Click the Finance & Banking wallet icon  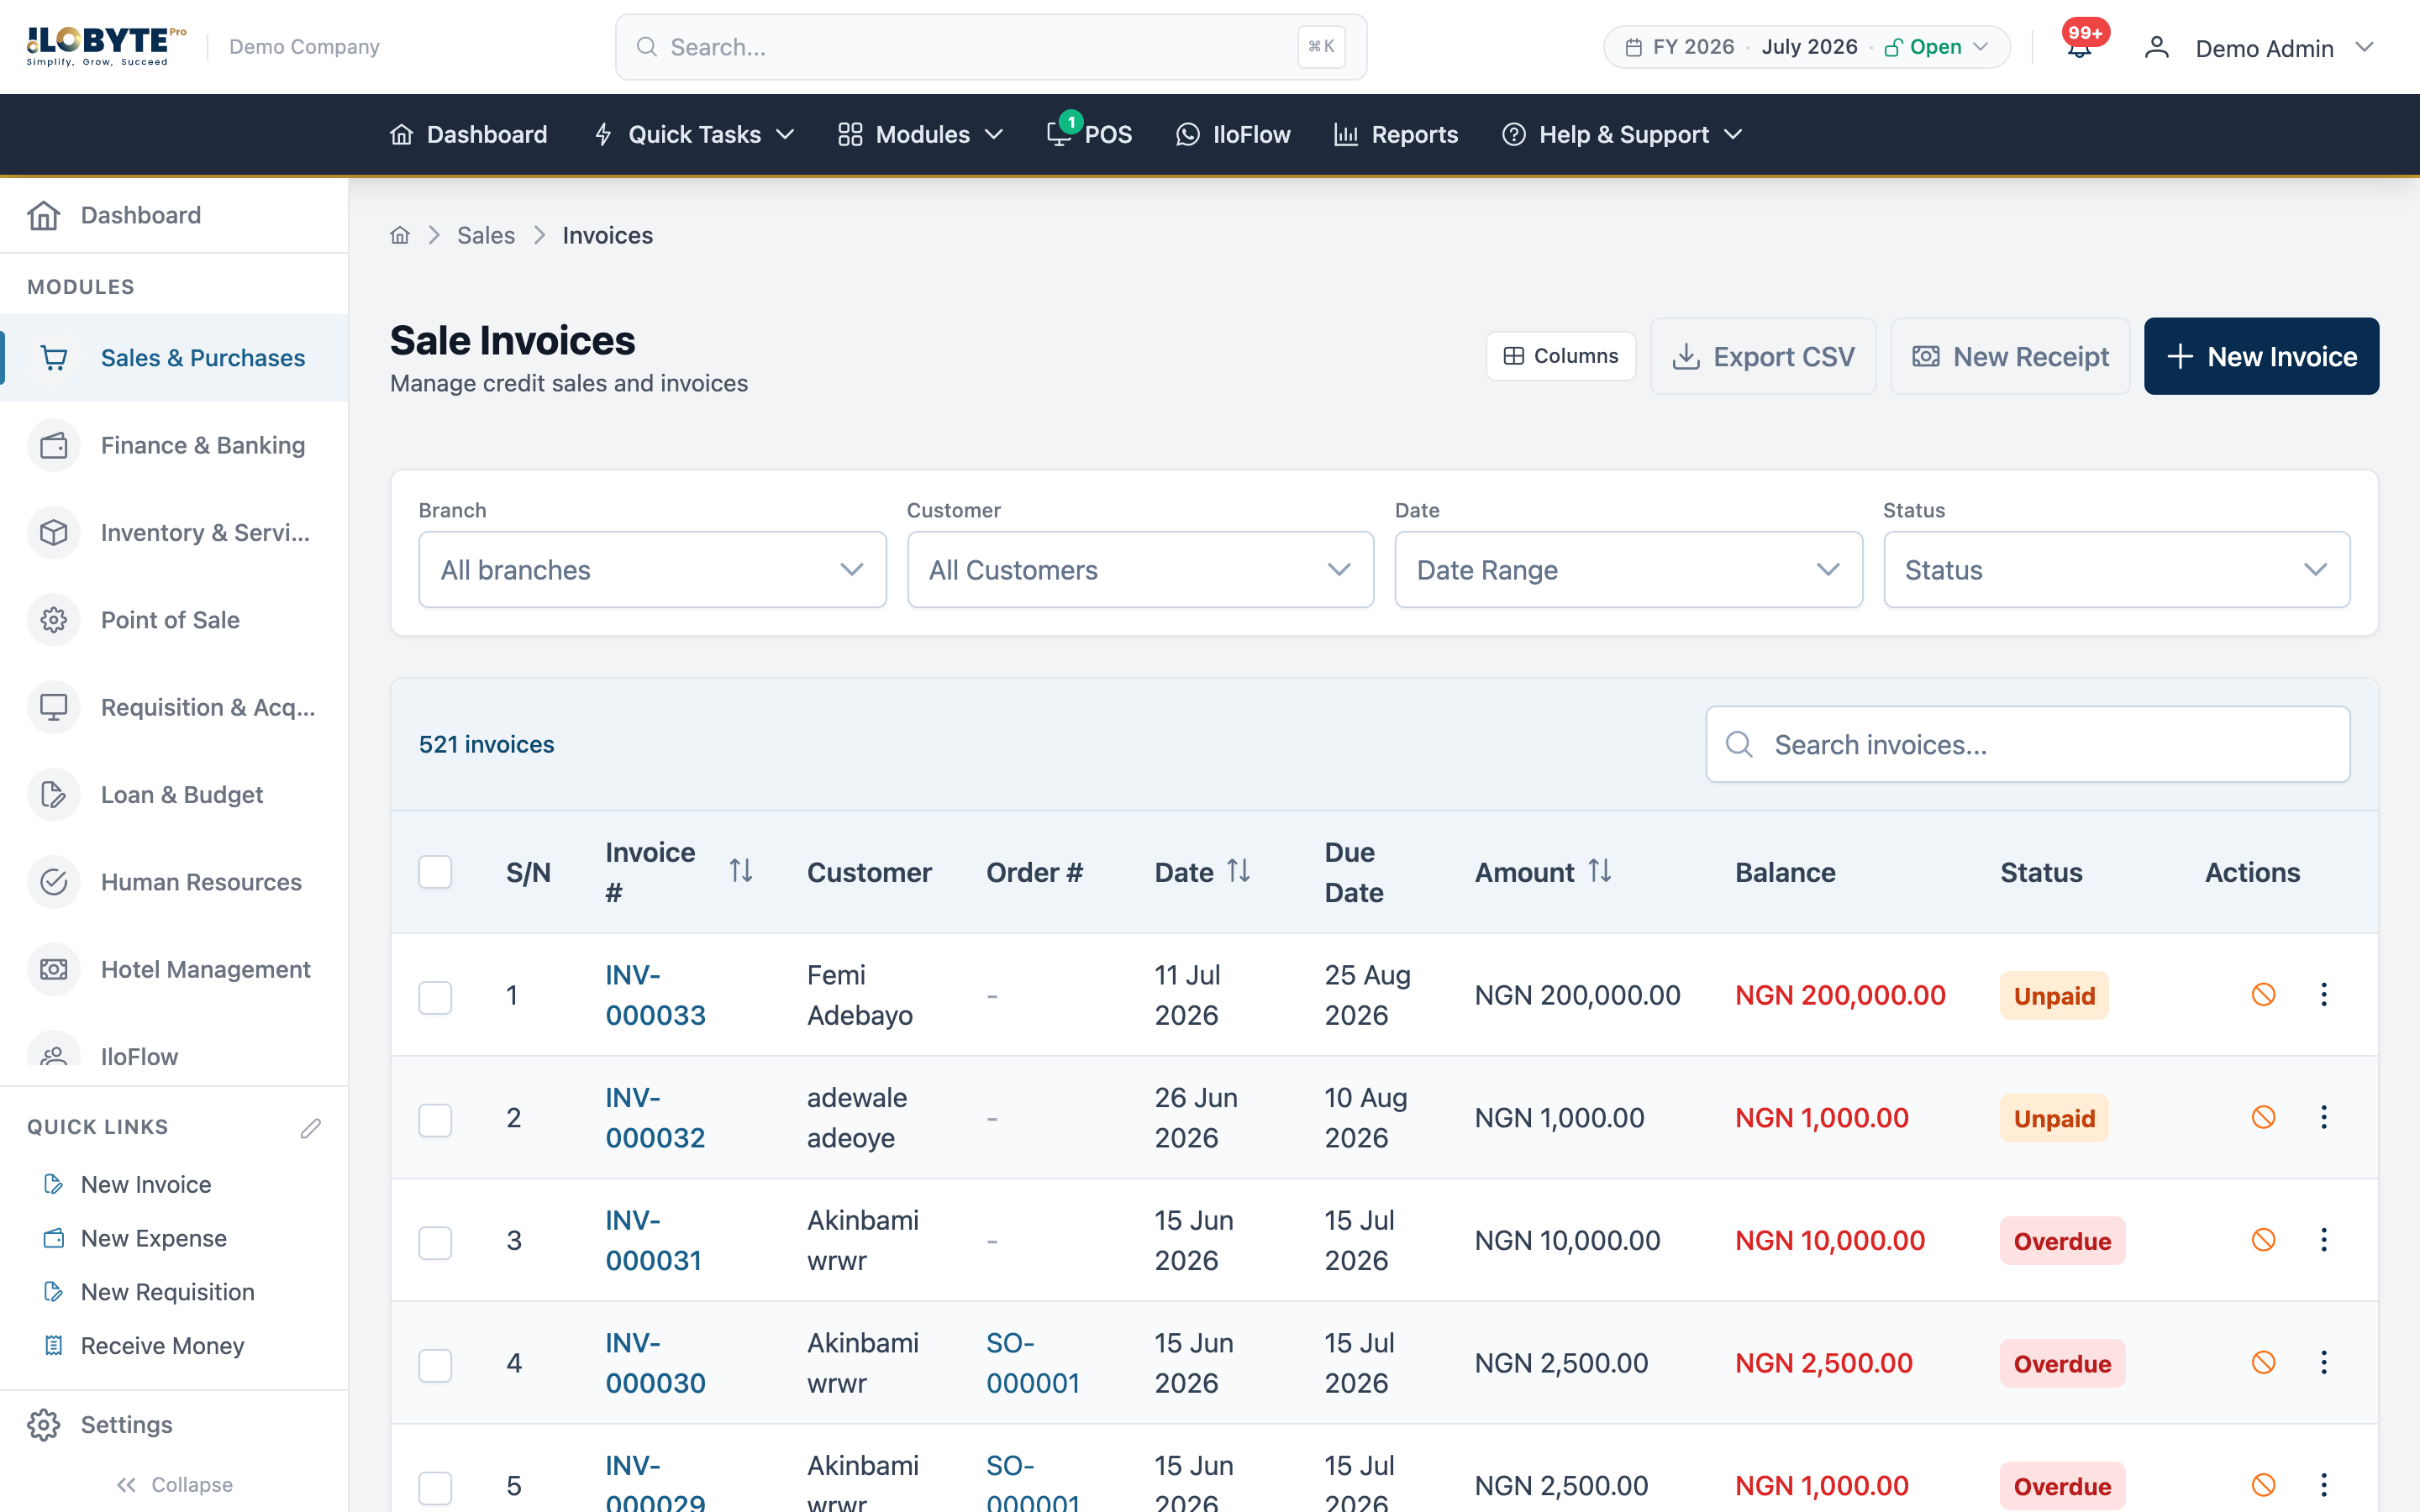(54, 445)
